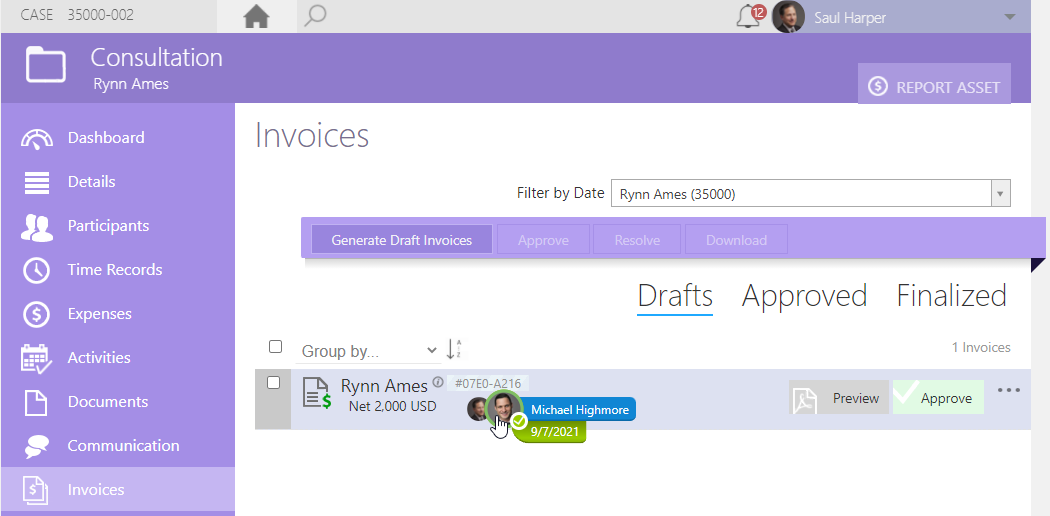This screenshot has height=516, width=1050.
Task: Click the Rynn Ames invoice name
Action: pos(384,385)
